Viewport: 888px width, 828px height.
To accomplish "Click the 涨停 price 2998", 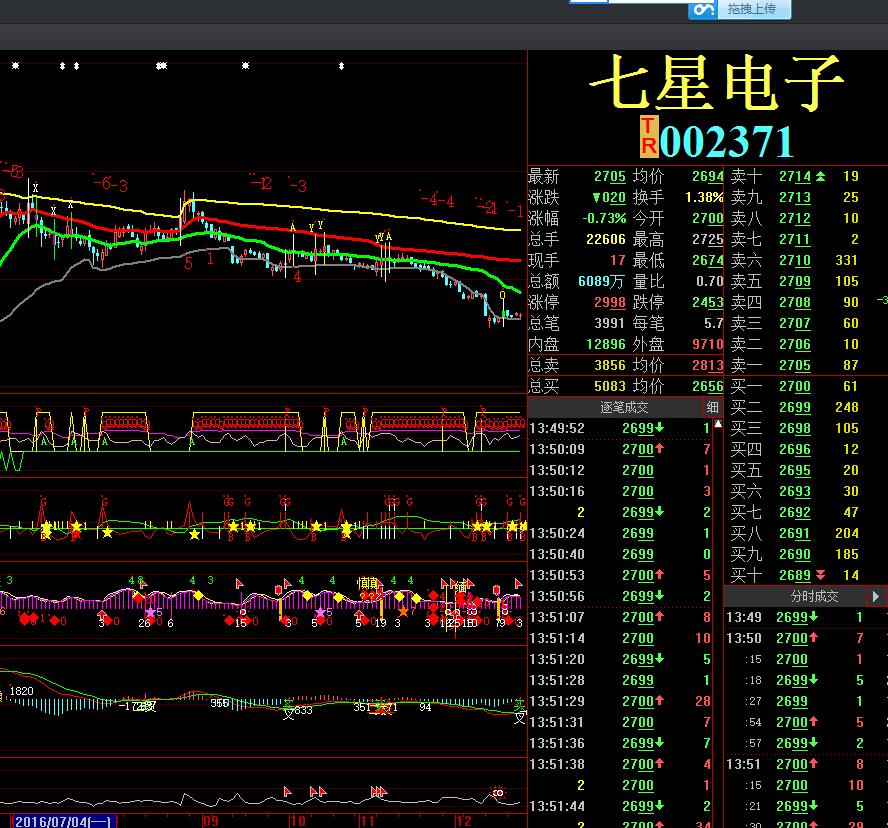I will point(609,302).
